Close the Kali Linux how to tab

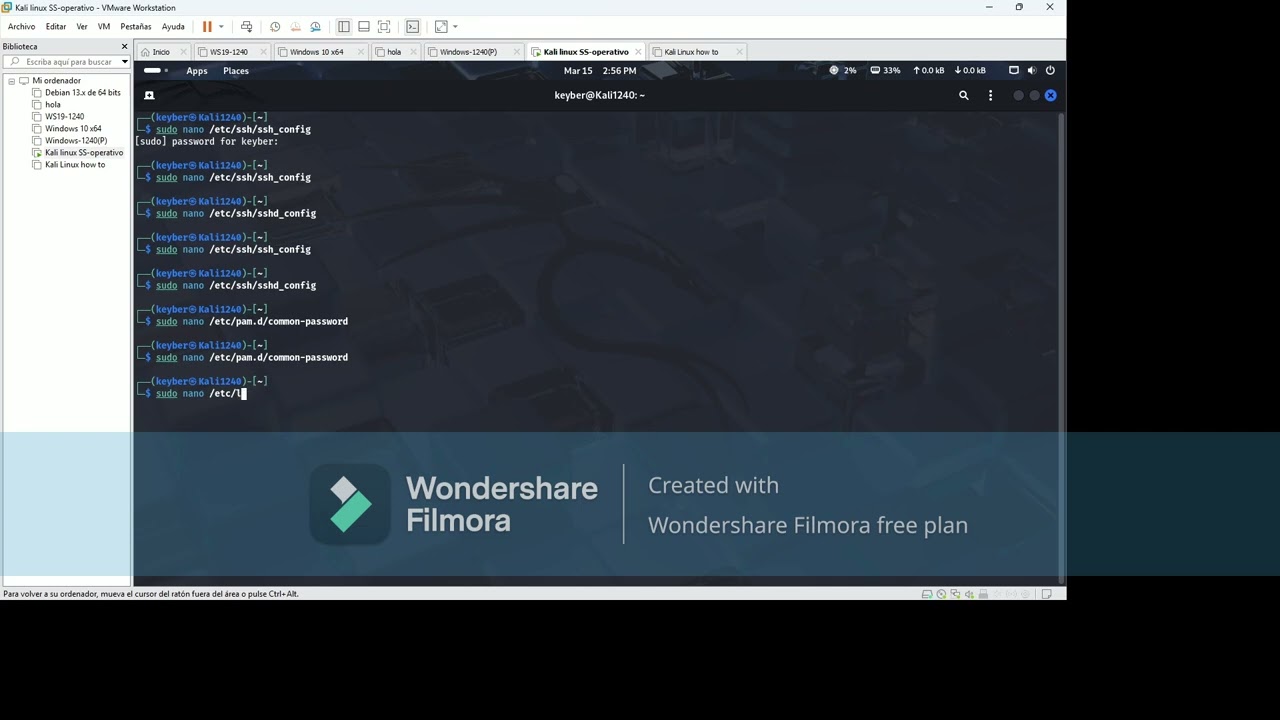click(739, 52)
